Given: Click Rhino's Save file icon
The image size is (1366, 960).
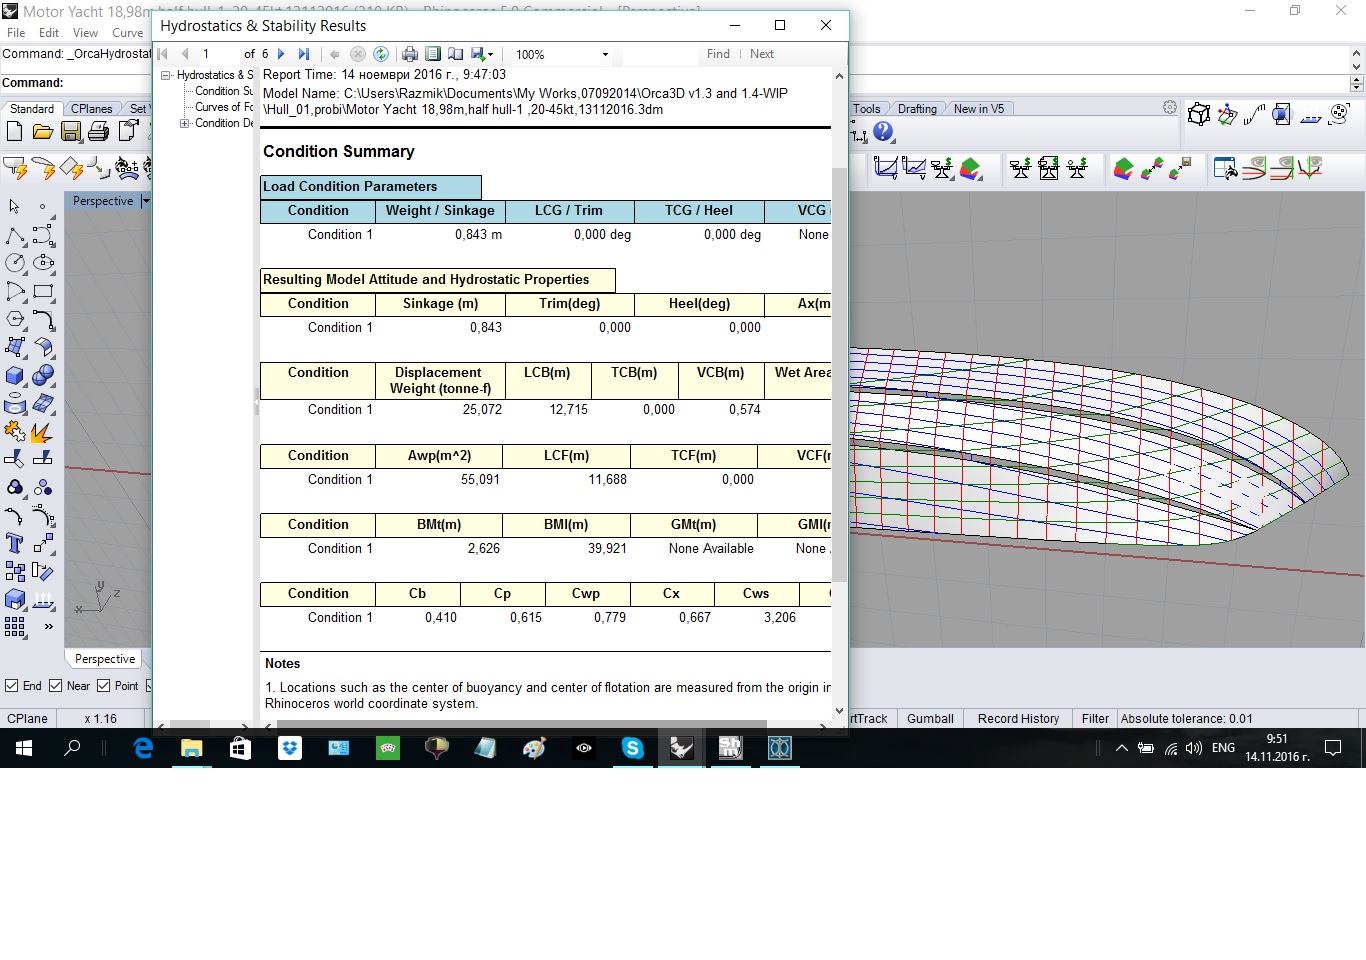Looking at the screenshot, I should pos(71,131).
